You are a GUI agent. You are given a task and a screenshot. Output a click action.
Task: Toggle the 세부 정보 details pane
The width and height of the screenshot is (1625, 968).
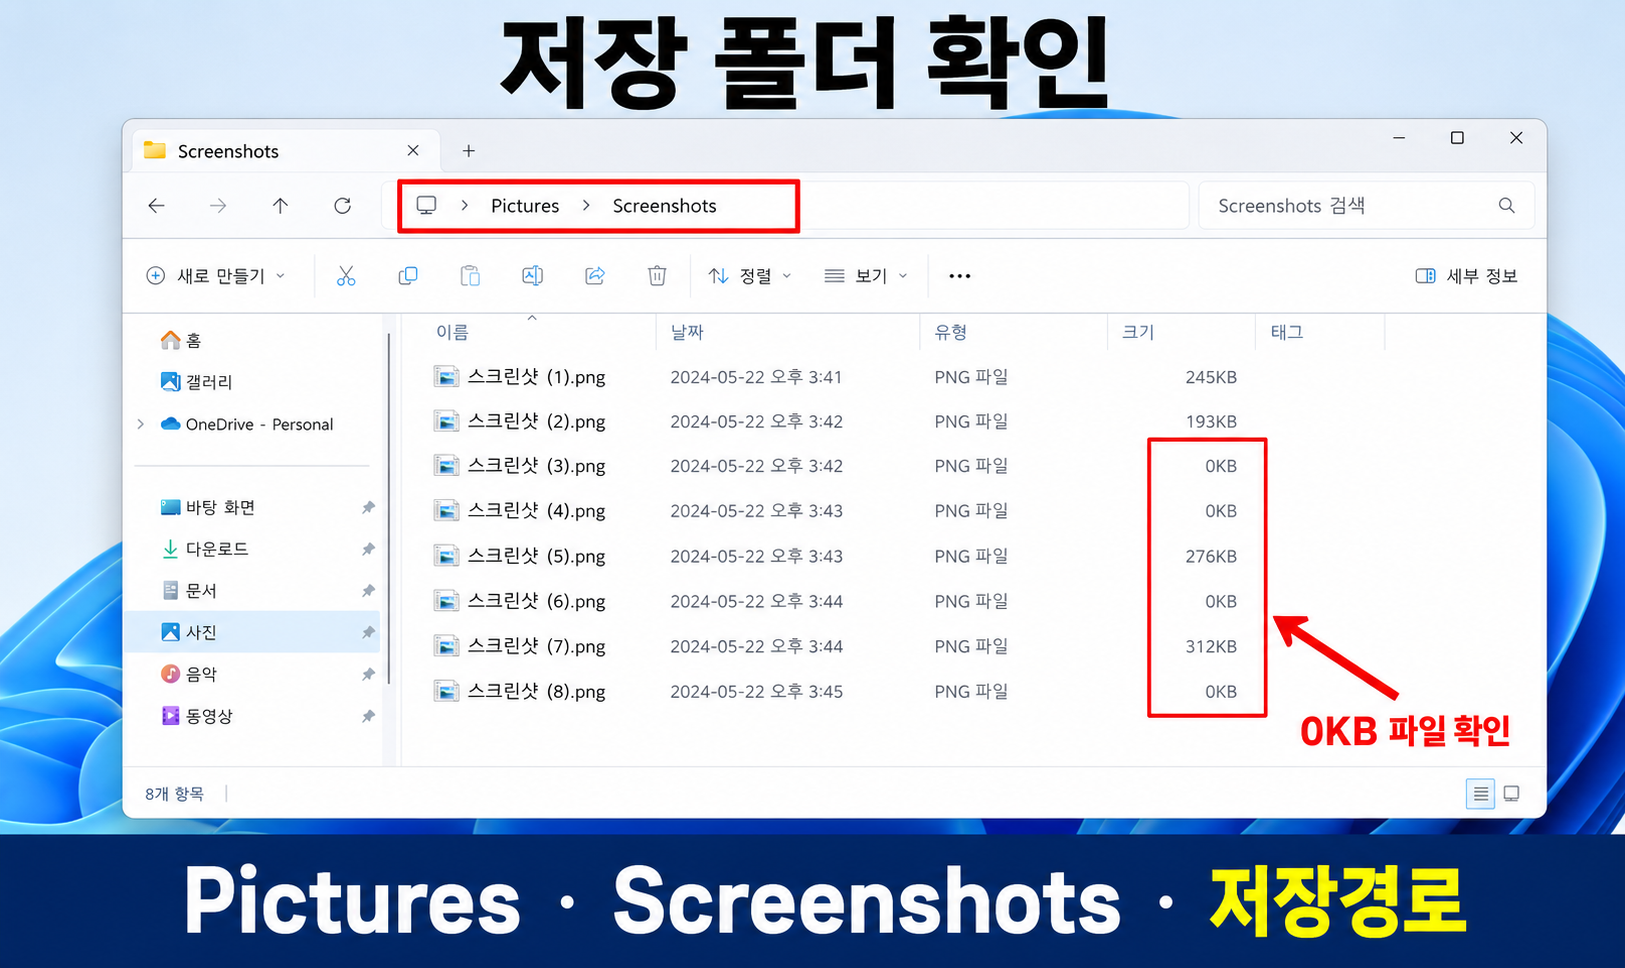point(1467,276)
